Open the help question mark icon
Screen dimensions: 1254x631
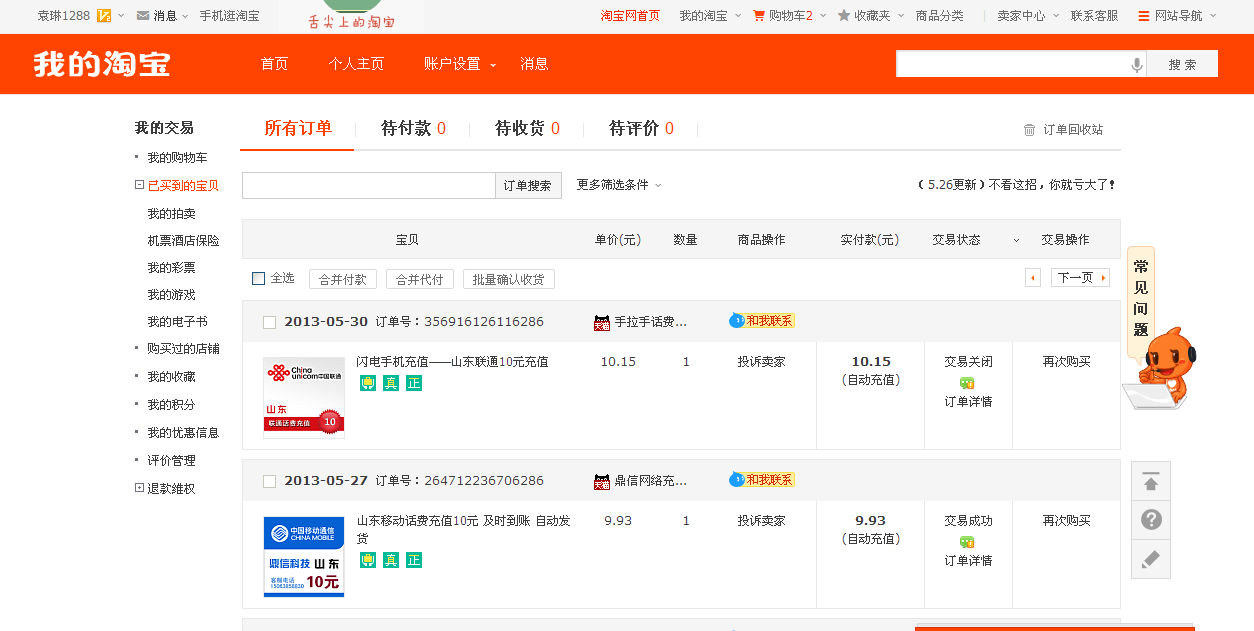1150,520
